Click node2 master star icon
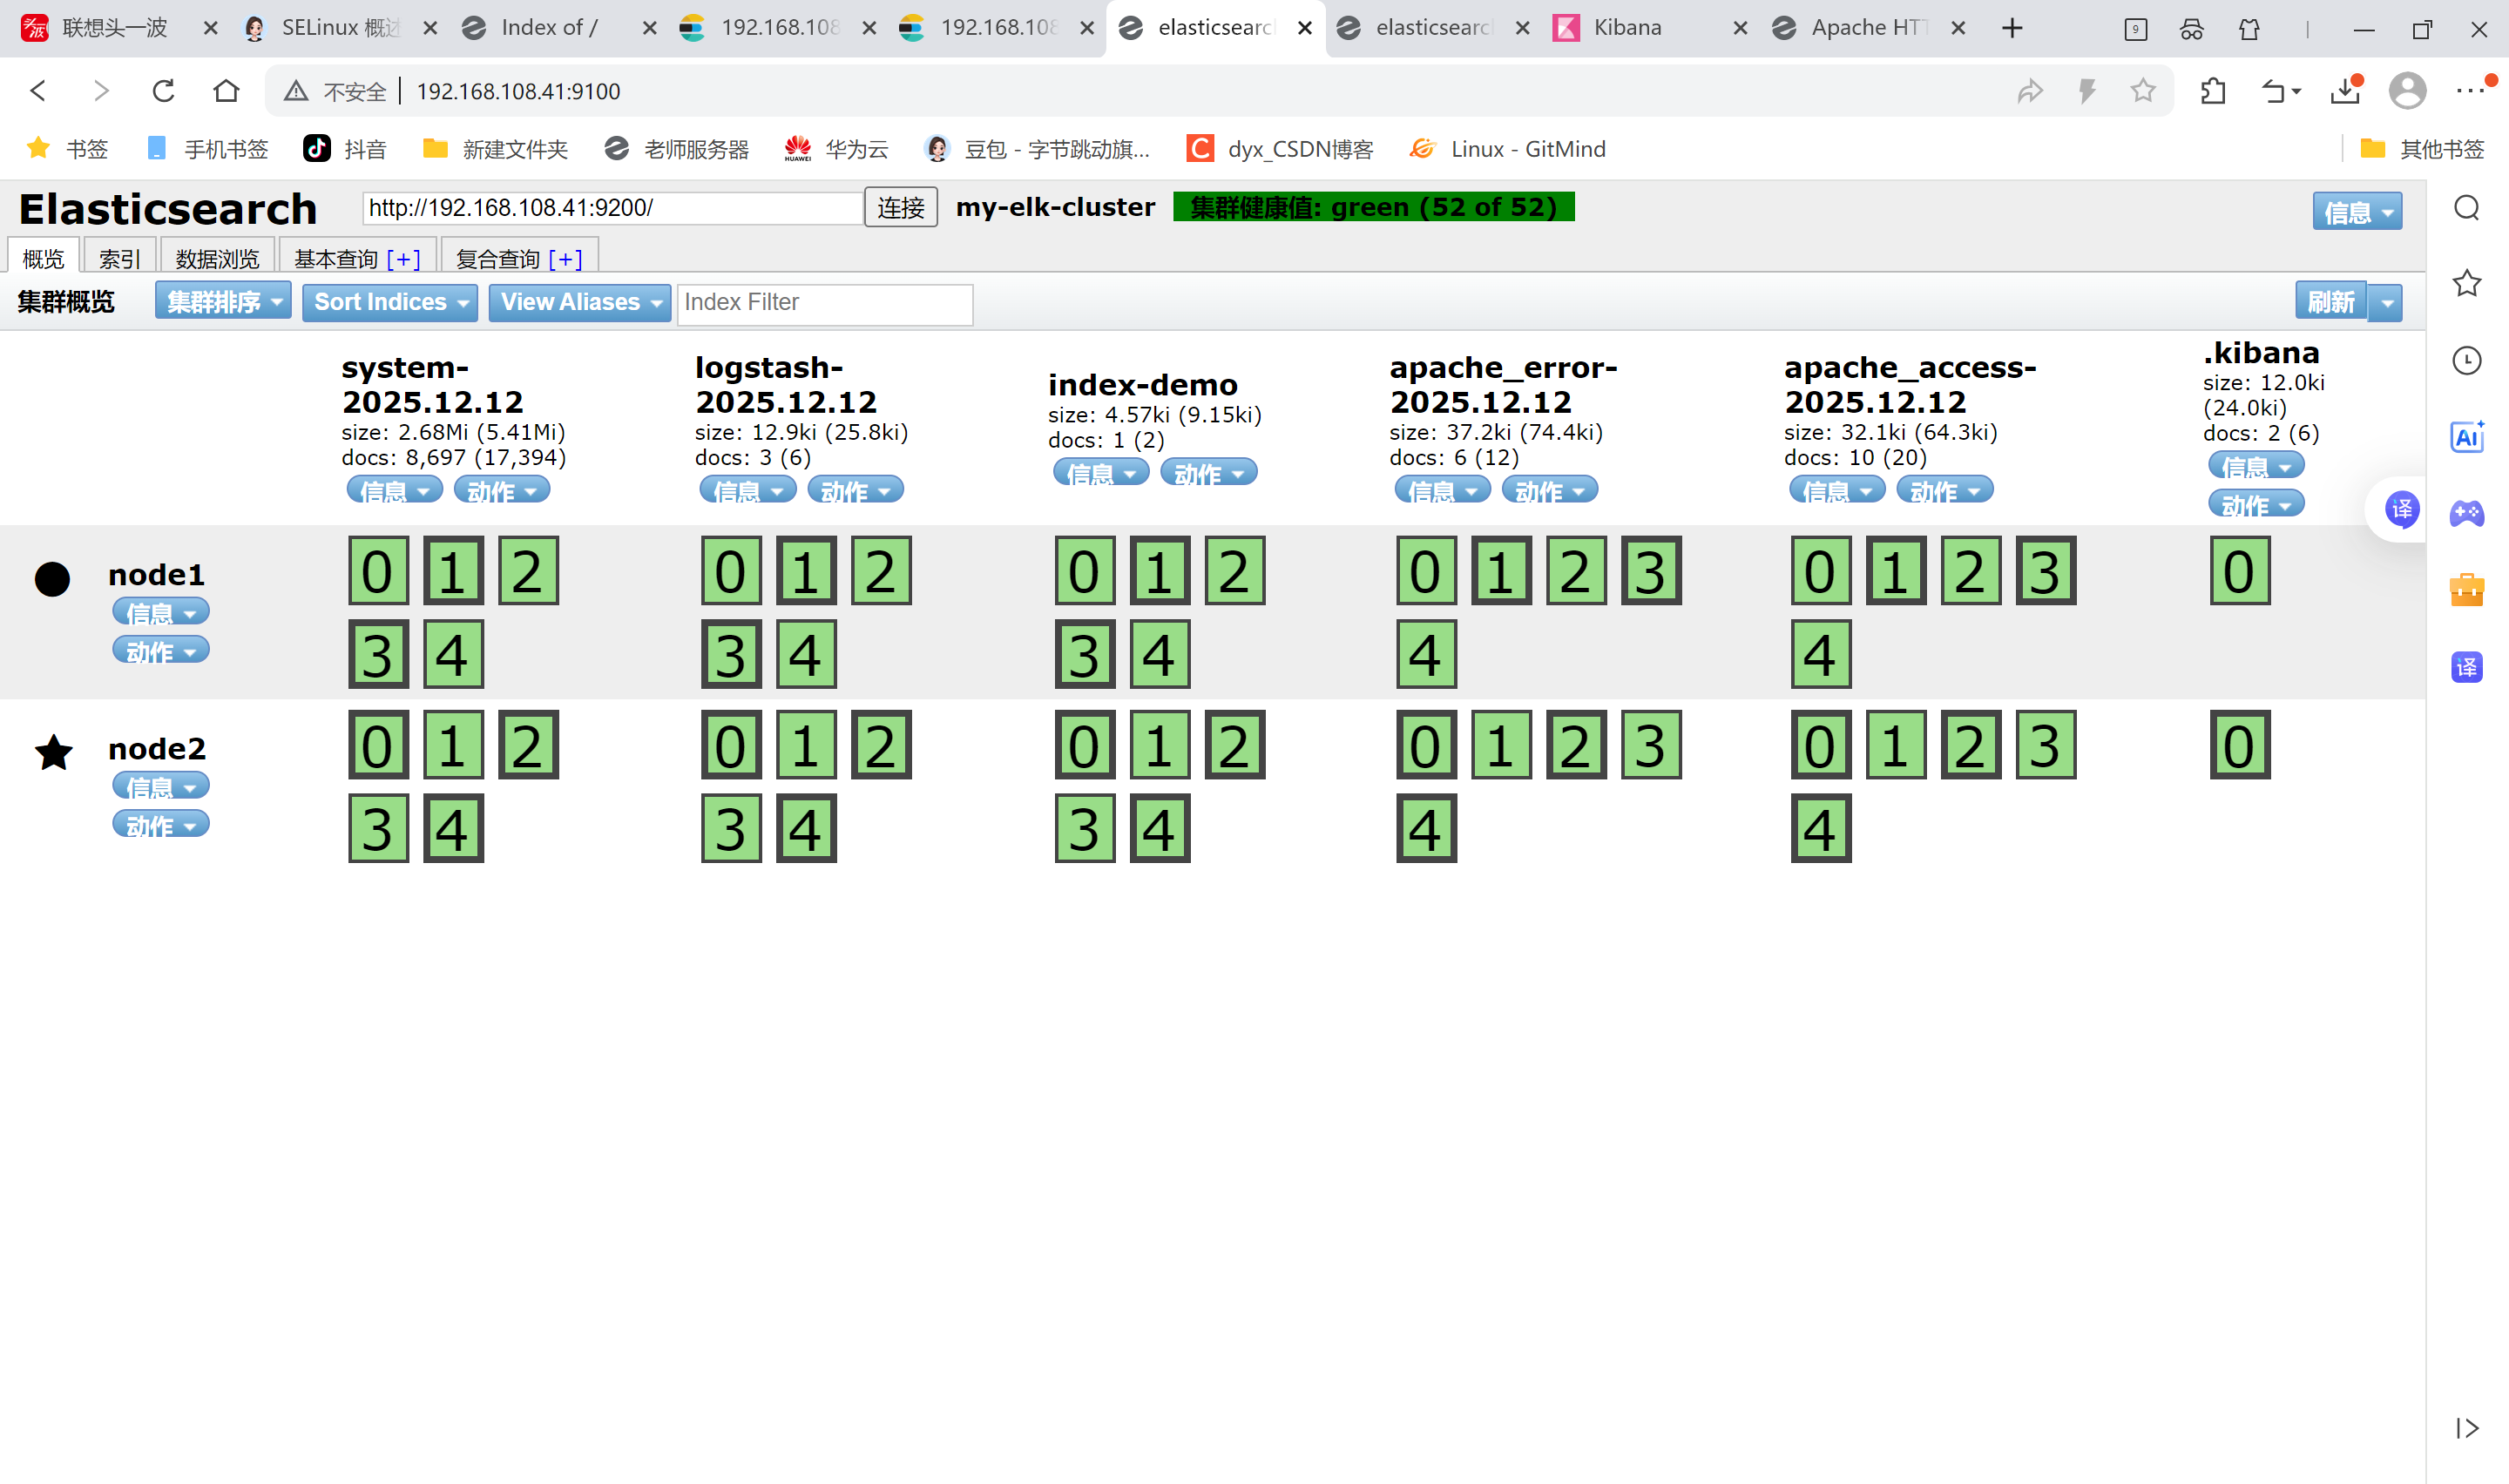This screenshot has width=2509, height=1484. (53, 753)
